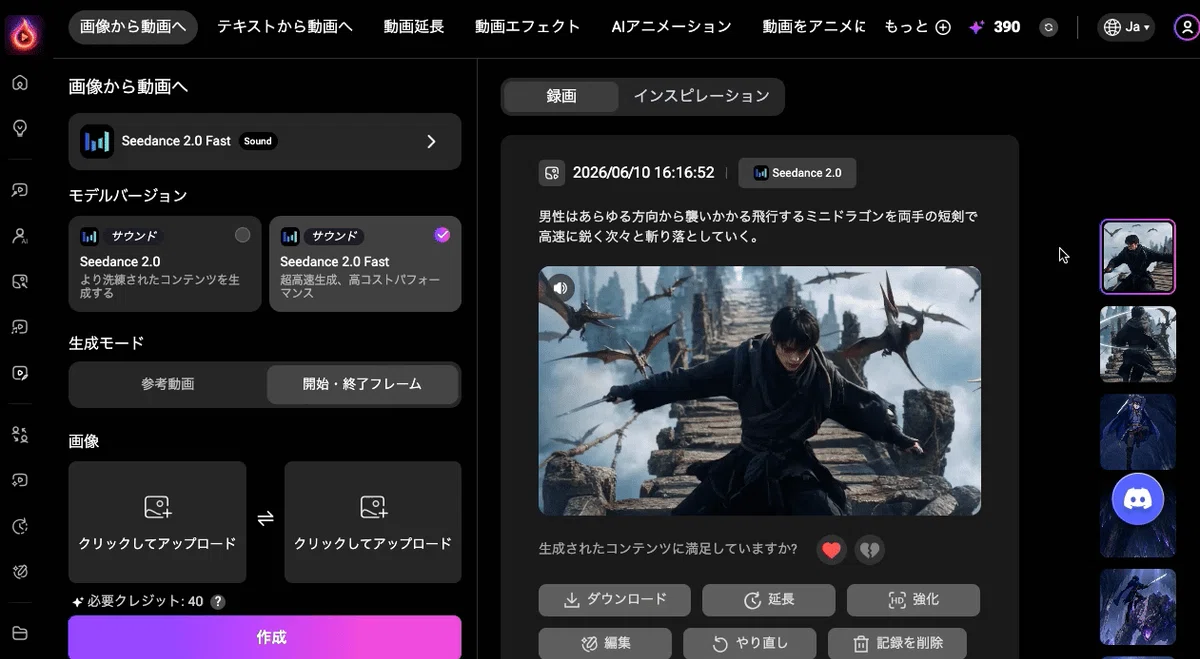Switch to the テキストから動画へ tab
This screenshot has height=659, width=1200.
285,27
